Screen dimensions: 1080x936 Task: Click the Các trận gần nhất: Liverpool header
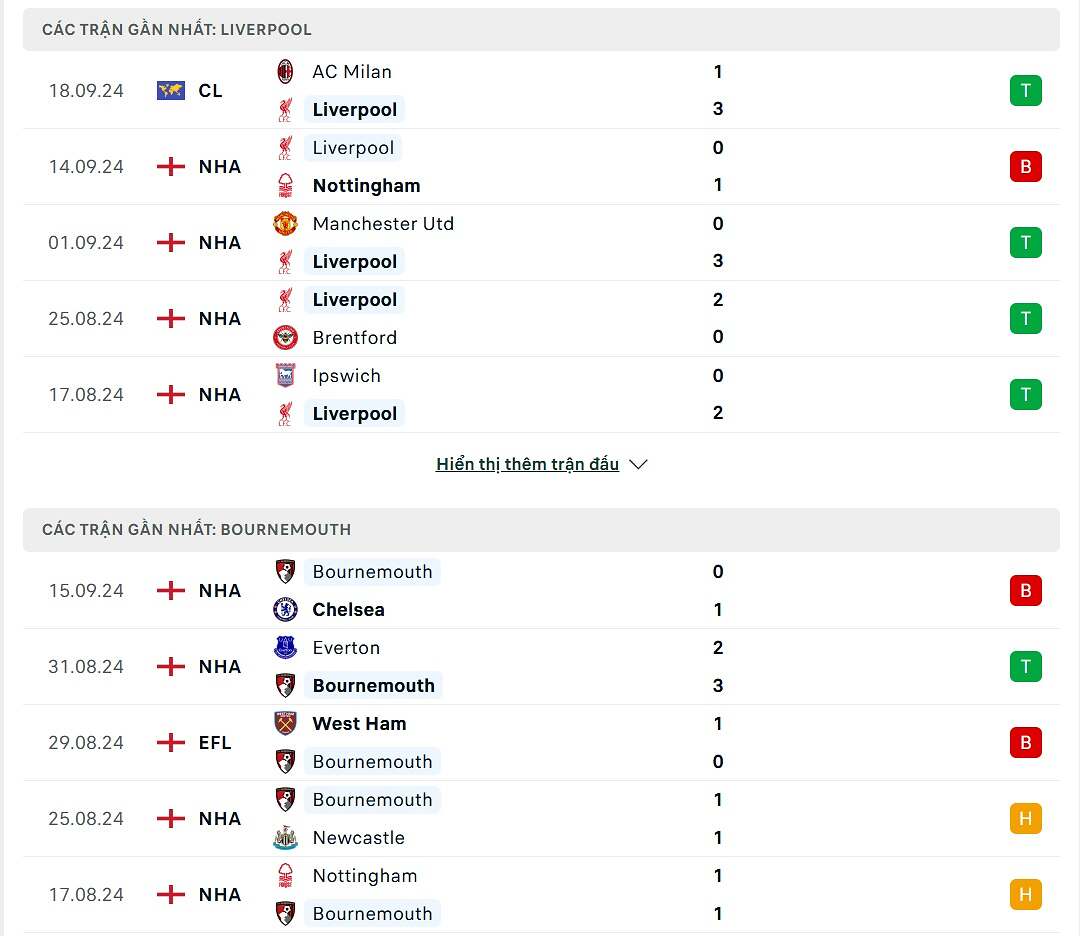[x=177, y=30]
